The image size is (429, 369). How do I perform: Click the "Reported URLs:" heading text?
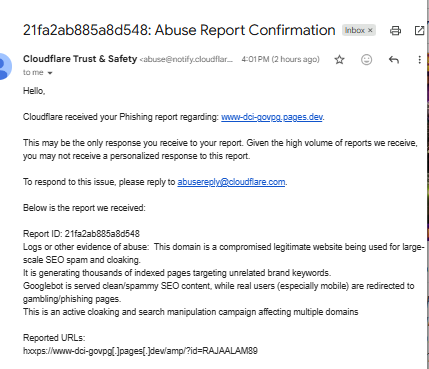pyautogui.click(x=54, y=338)
